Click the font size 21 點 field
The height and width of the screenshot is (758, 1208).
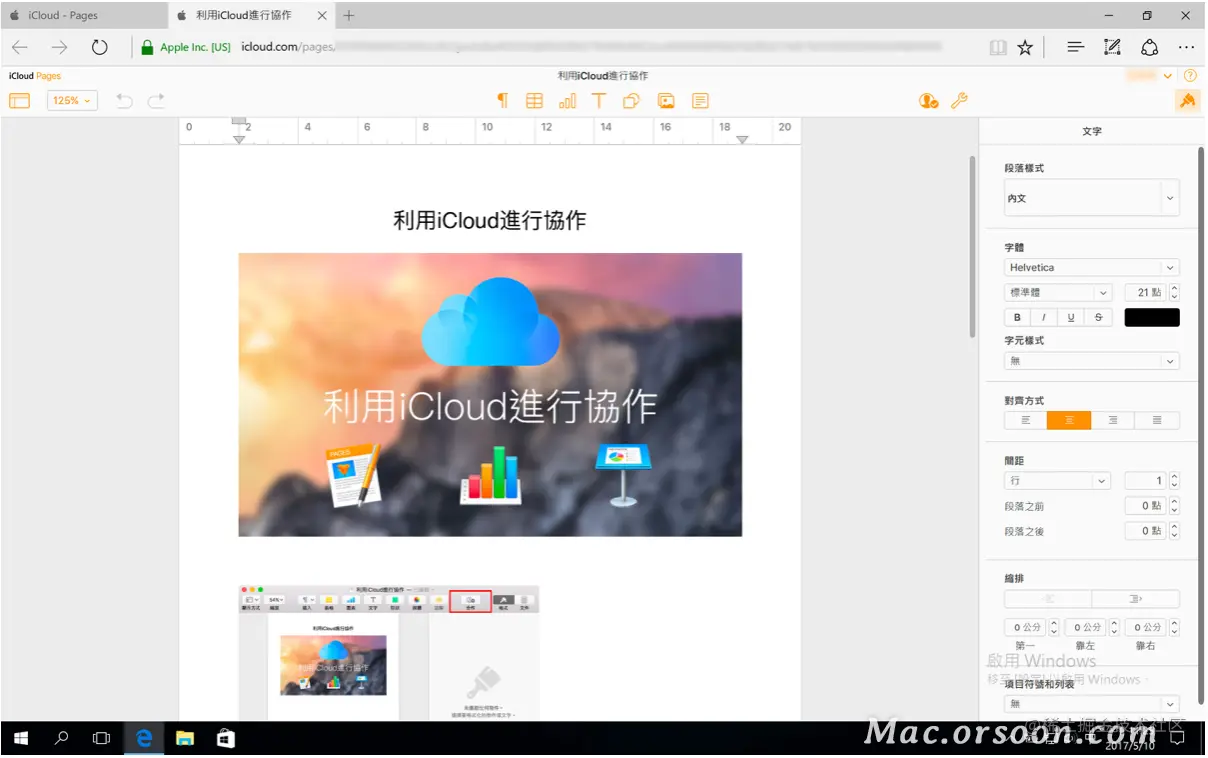pyautogui.click(x=1145, y=293)
